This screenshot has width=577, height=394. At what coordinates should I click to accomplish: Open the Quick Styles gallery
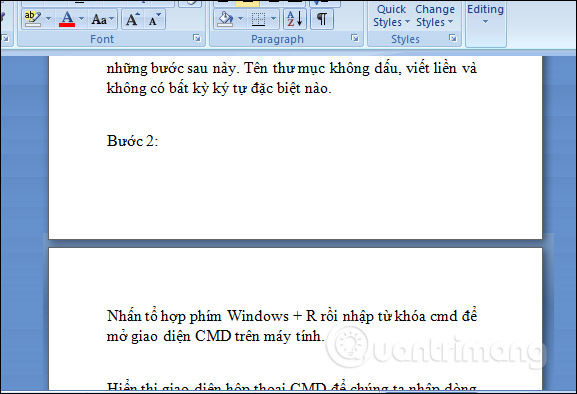coord(391,15)
